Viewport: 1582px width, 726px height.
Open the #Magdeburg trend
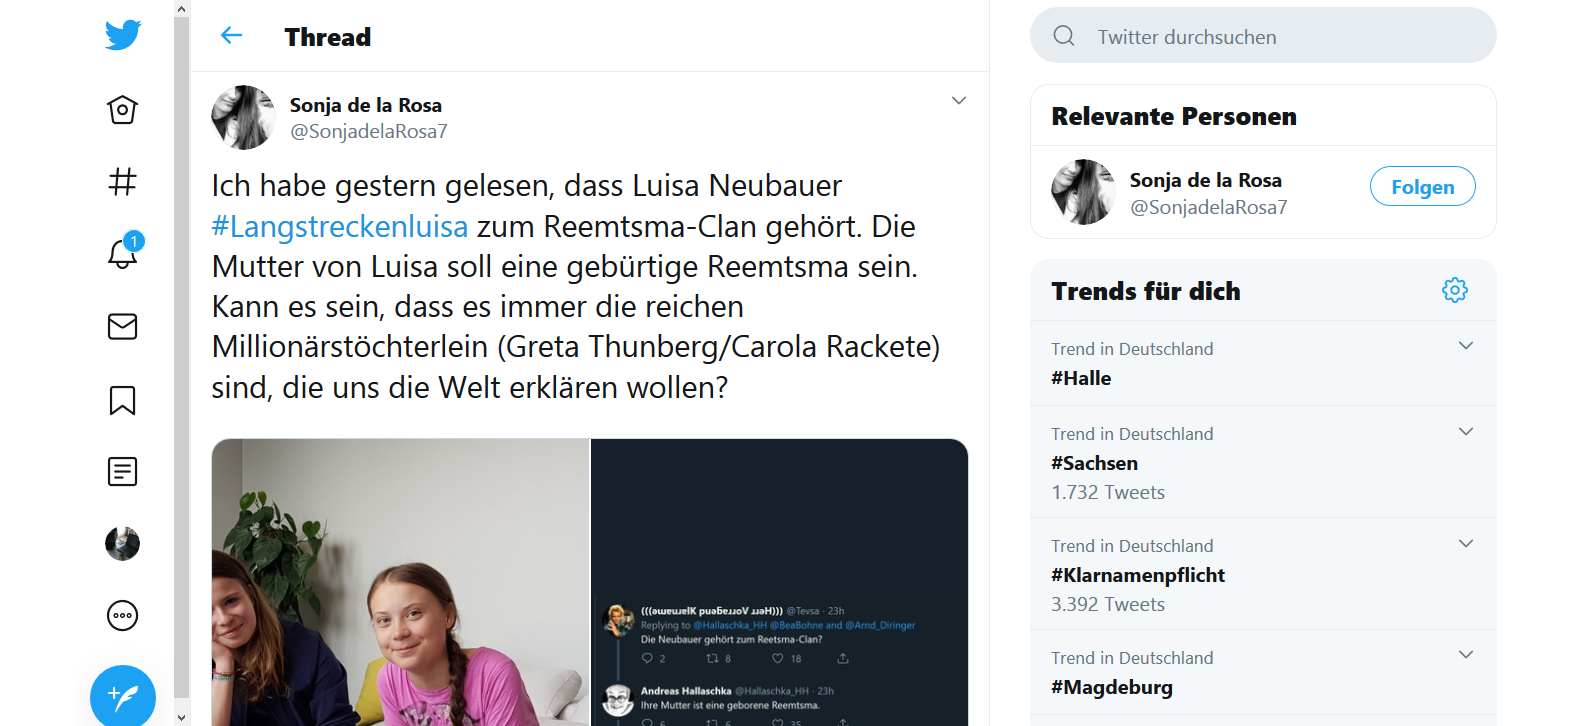pos(1112,687)
